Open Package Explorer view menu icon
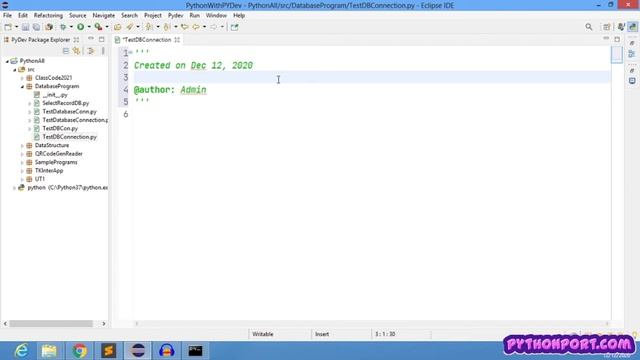640x360 pixels. tap(103, 51)
